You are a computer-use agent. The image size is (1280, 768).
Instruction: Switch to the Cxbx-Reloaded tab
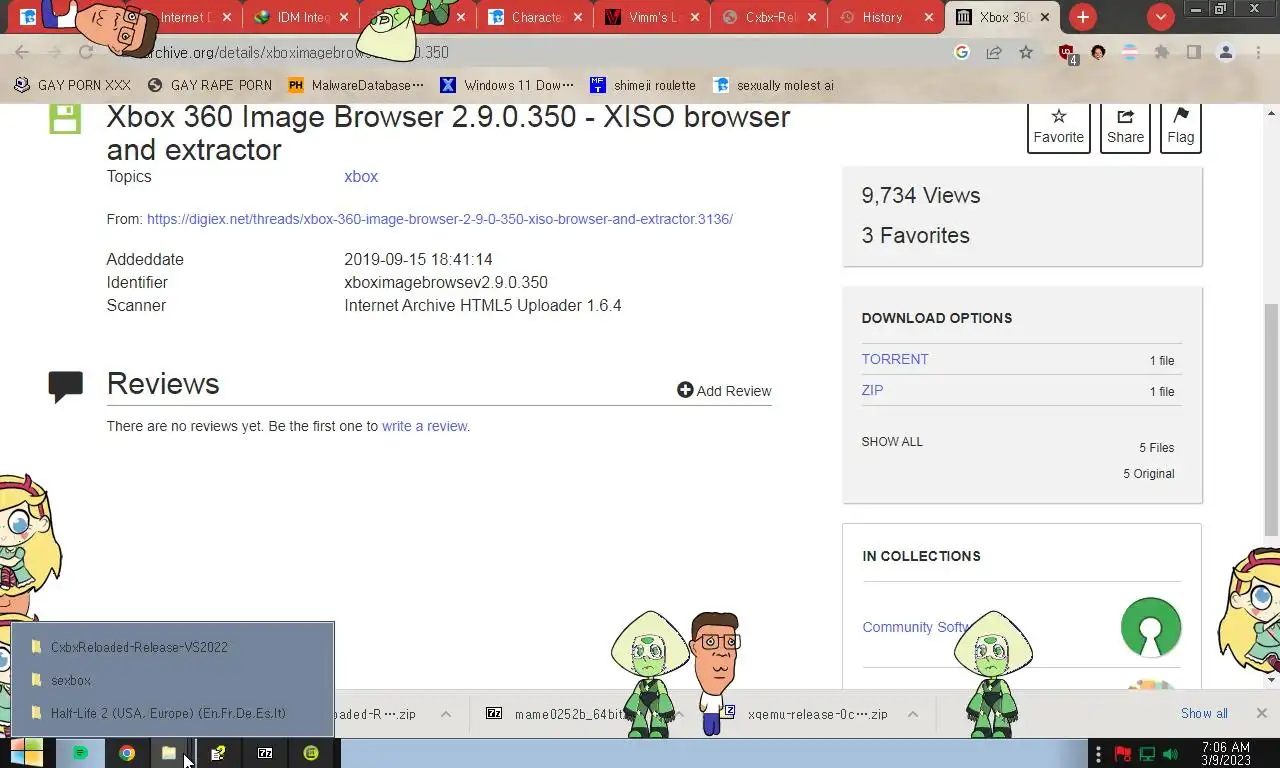768,17
